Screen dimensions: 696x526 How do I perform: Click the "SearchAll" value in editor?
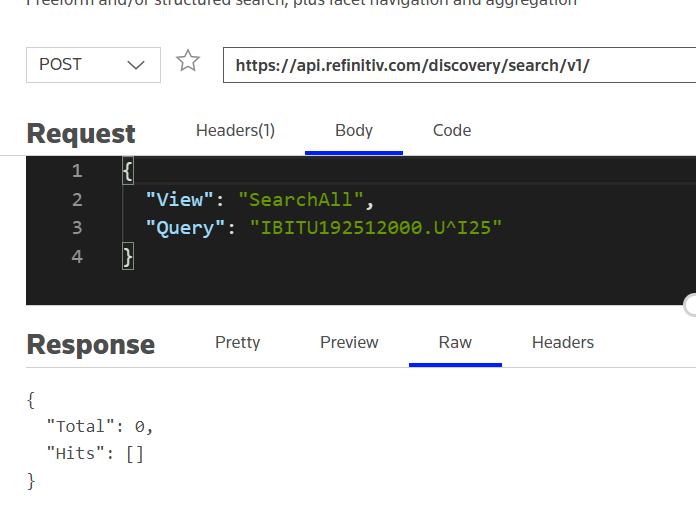(301, 200)
